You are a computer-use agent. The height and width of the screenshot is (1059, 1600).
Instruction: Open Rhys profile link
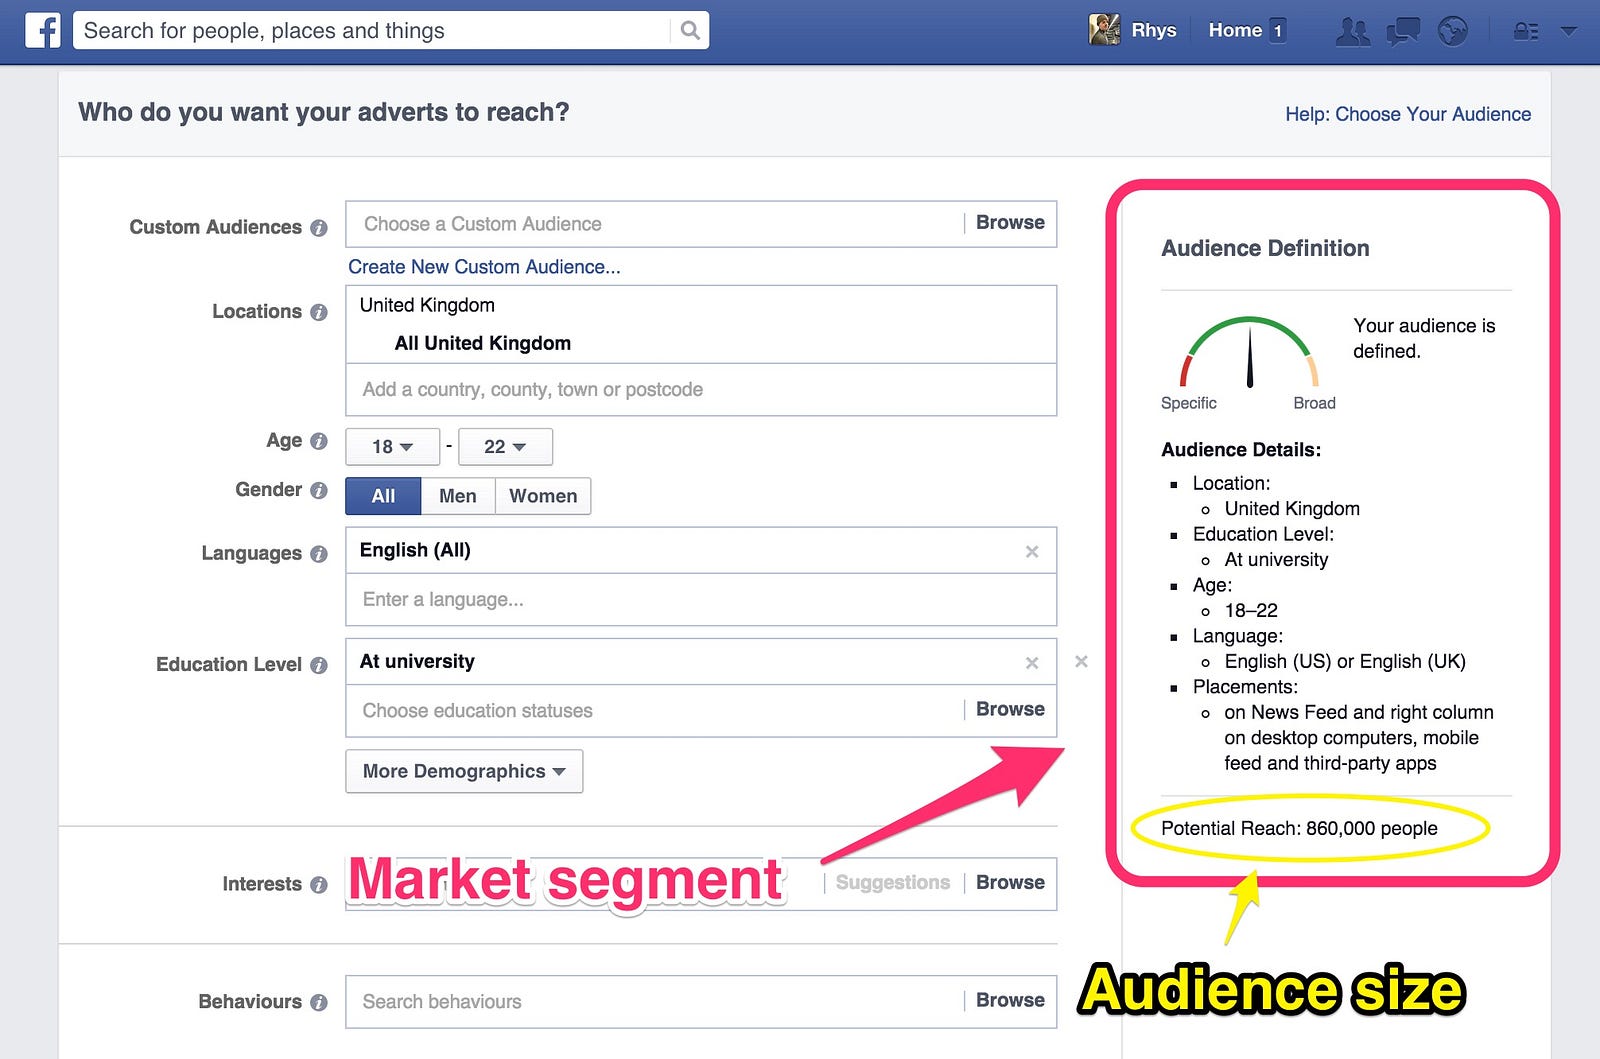pos(1154,30)
